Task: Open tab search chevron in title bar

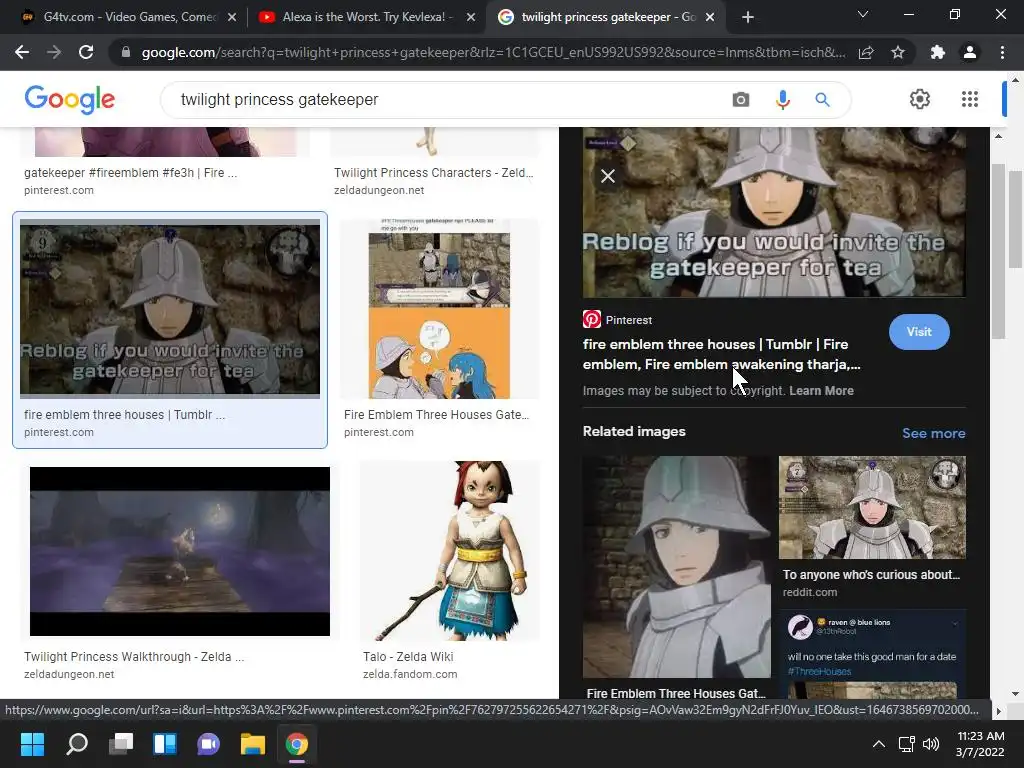Action: [863, 14]
